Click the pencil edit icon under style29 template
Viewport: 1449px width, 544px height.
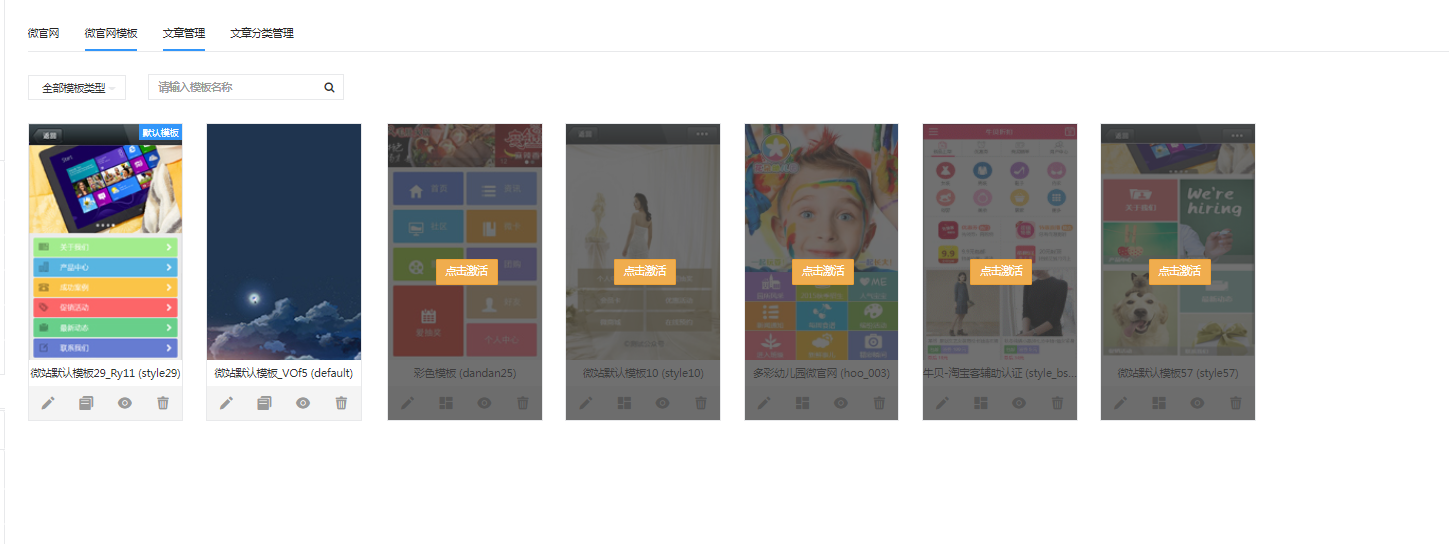point(48,403)
